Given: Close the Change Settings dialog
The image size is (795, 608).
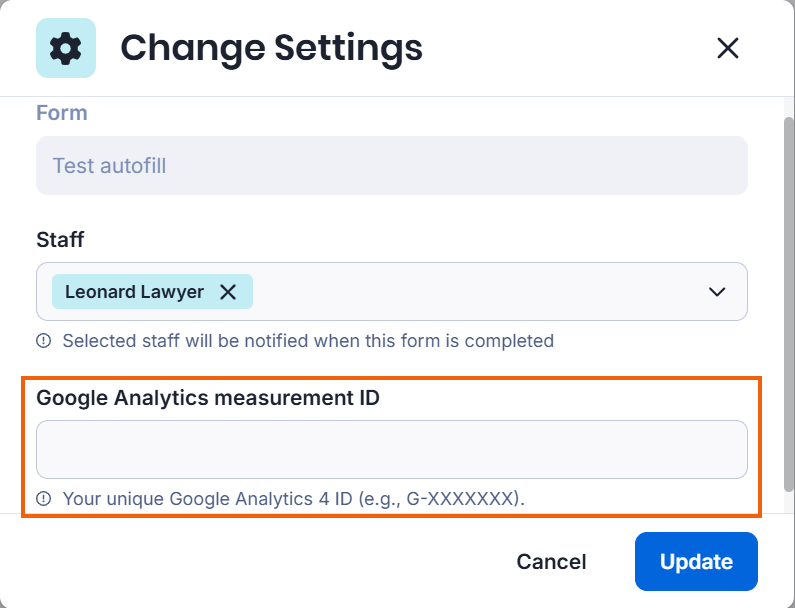Looking at the screenshot, I should click(x=728, y=48).
